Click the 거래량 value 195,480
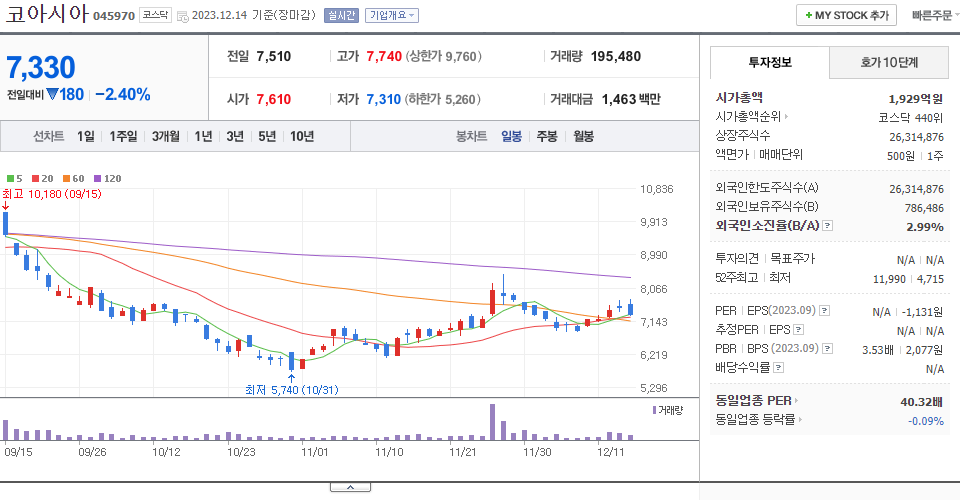Screen dimensions: 960x500 (615, 56)
